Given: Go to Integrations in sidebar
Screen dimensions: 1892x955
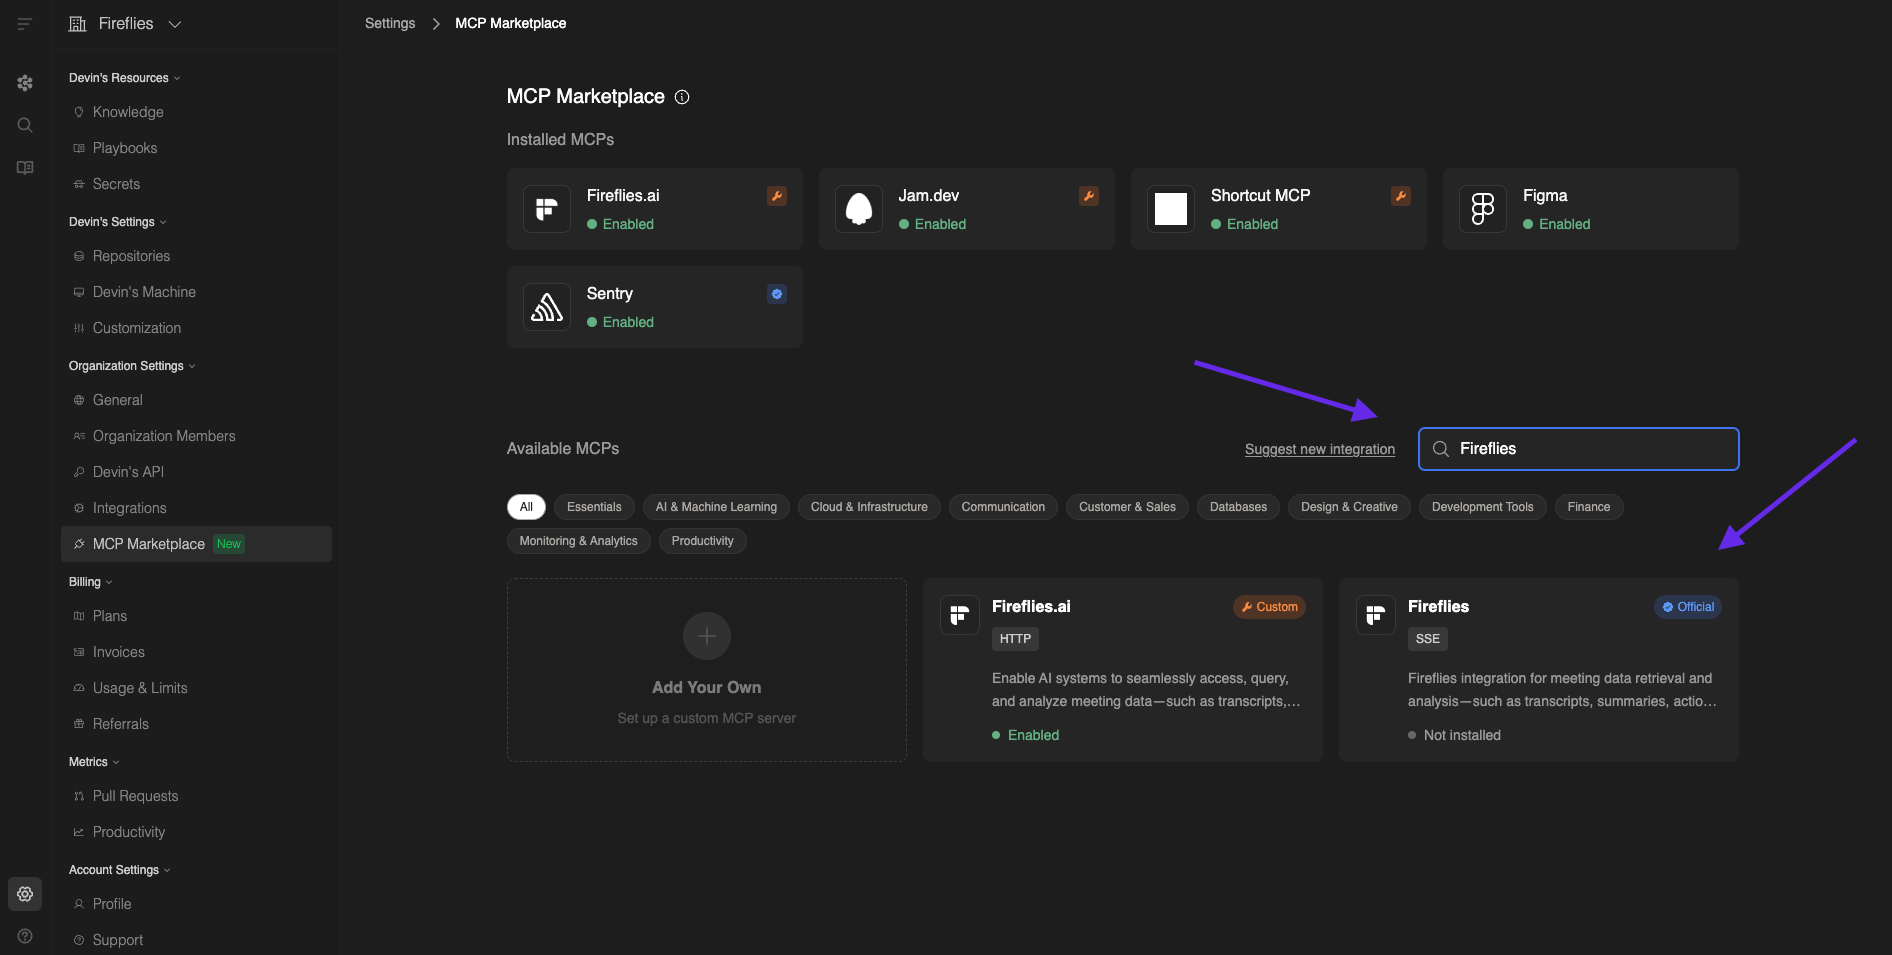Looking at the screenshot, I should (x=196, y=508).
